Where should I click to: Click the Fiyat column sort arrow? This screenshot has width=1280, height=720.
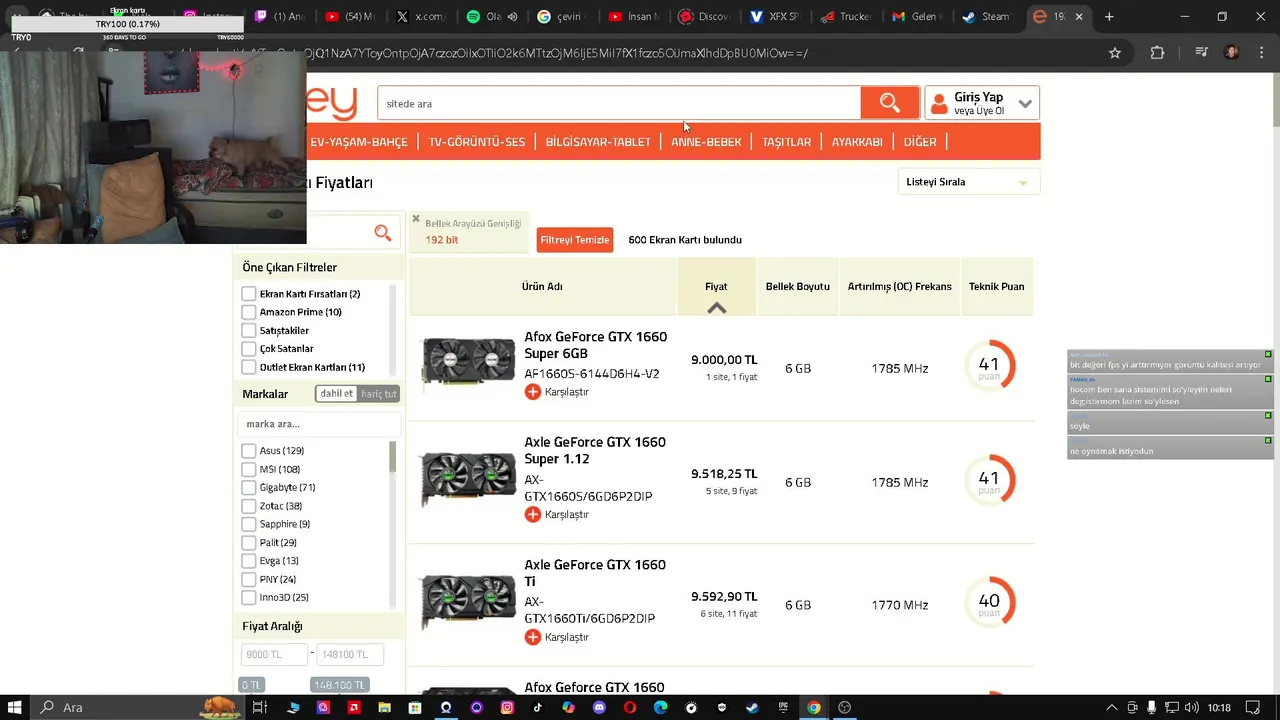(x=716, y=308)
